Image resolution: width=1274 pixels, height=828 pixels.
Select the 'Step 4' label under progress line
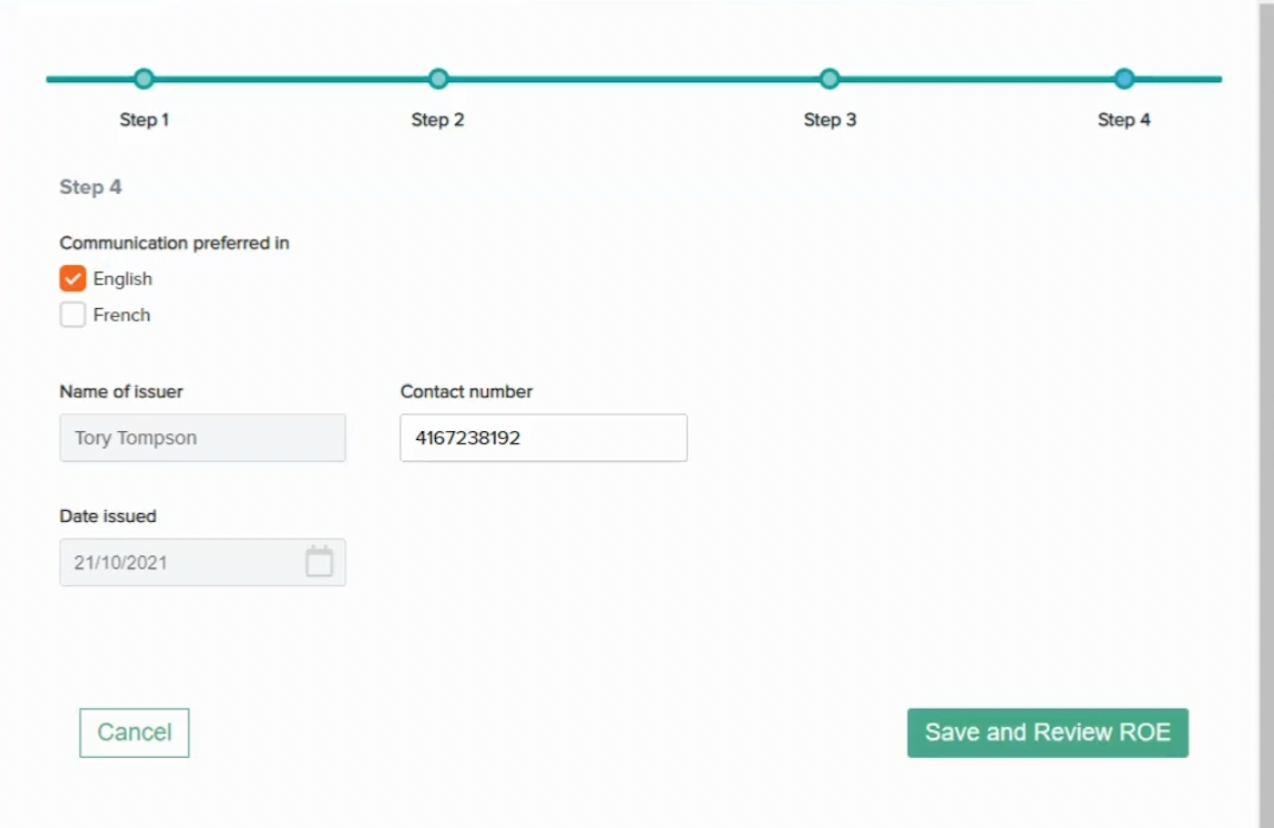[1124, 120]
